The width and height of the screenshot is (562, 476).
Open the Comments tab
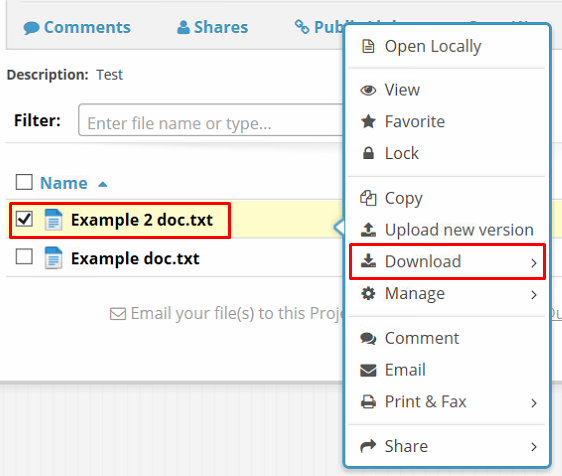coord(77,27)
